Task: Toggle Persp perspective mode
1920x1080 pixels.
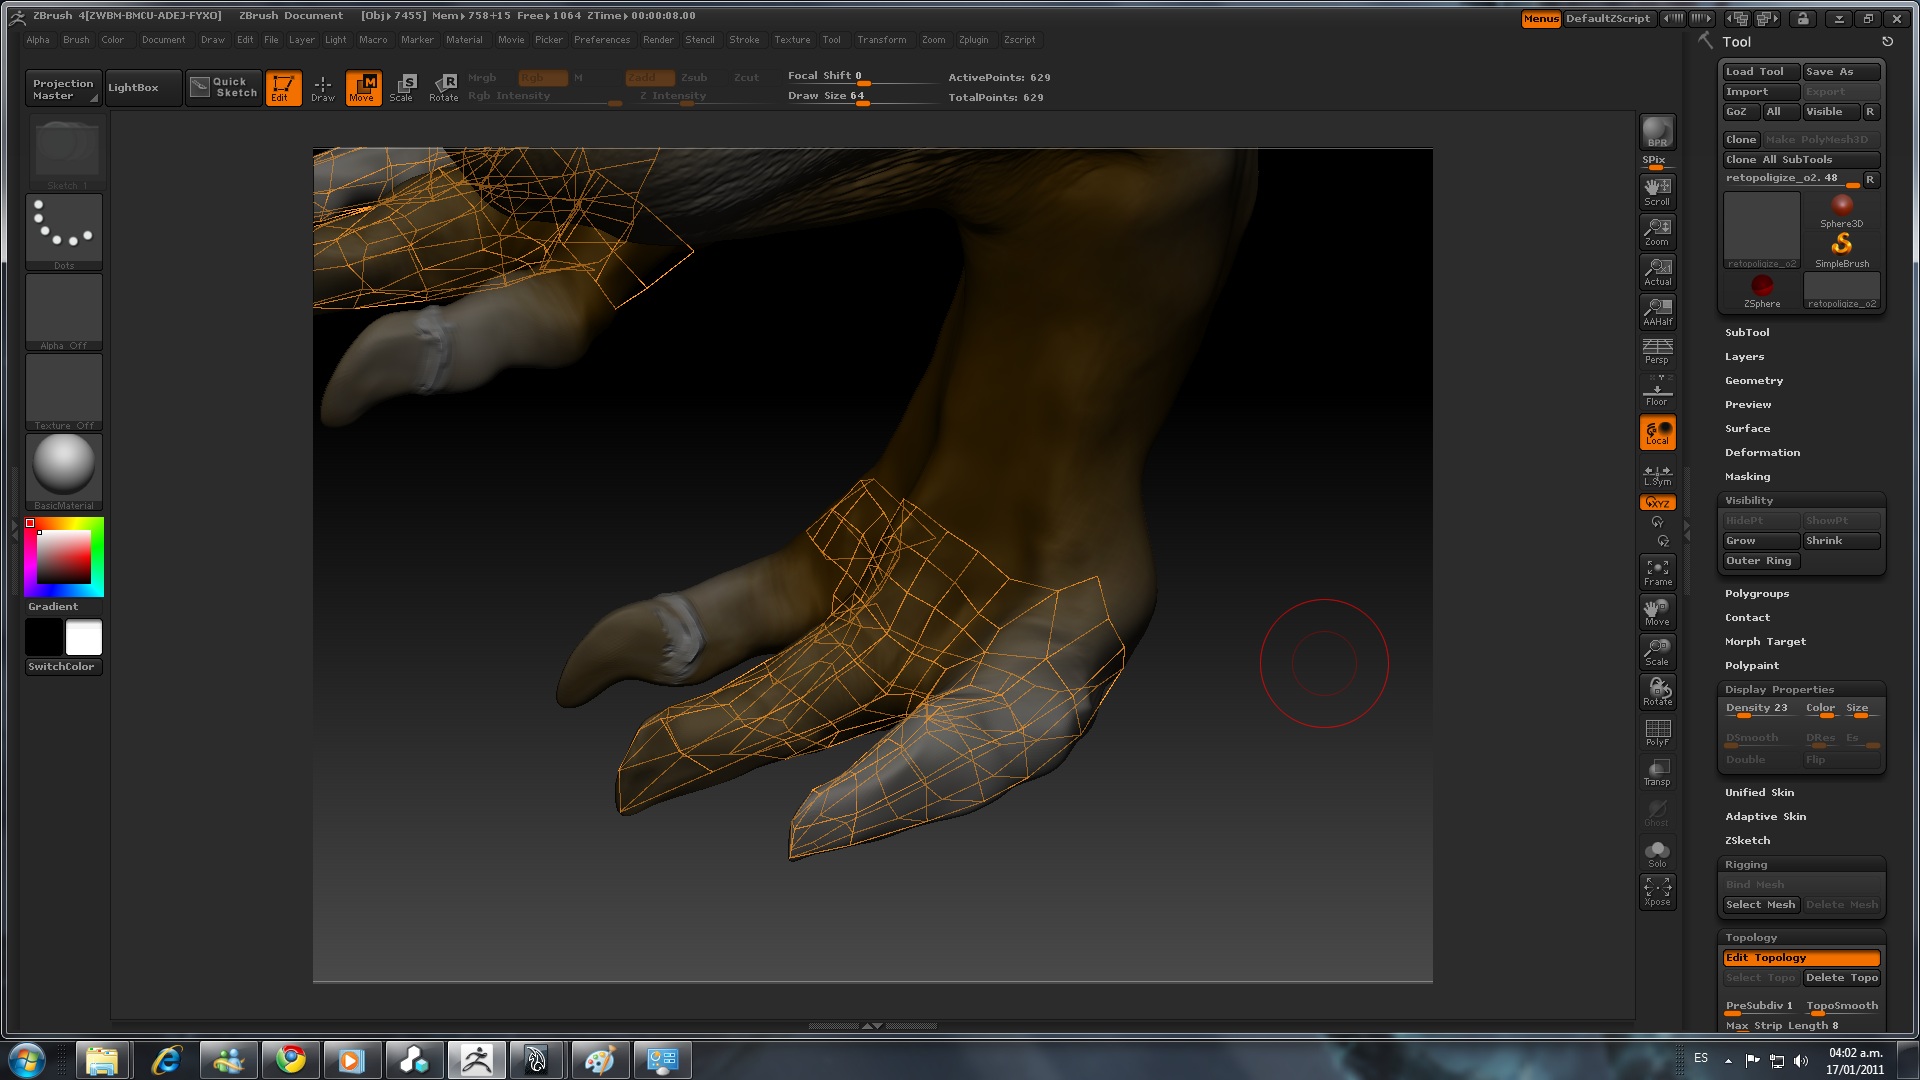Action: (x=1657, y=351)
